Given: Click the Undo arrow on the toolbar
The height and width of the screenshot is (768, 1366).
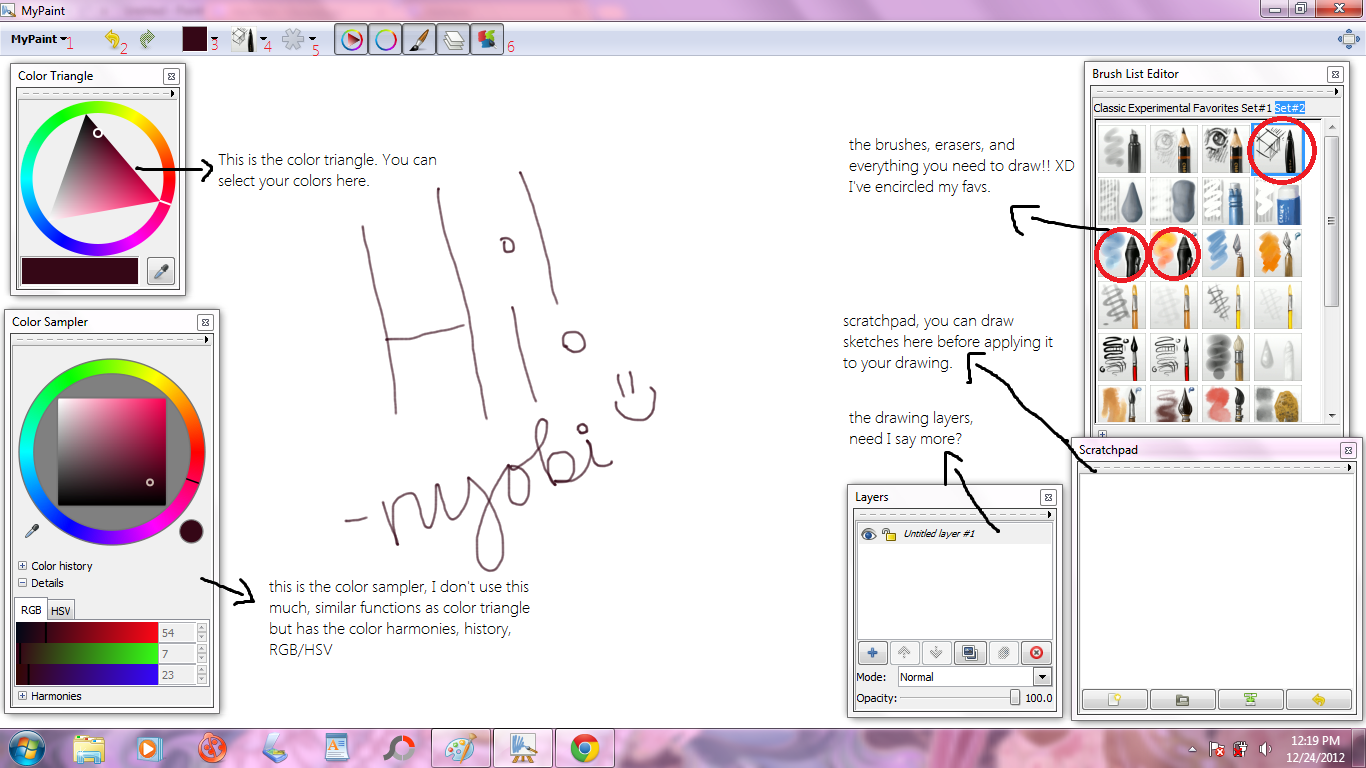Looking at the screenshot, I should coord(112,40).
